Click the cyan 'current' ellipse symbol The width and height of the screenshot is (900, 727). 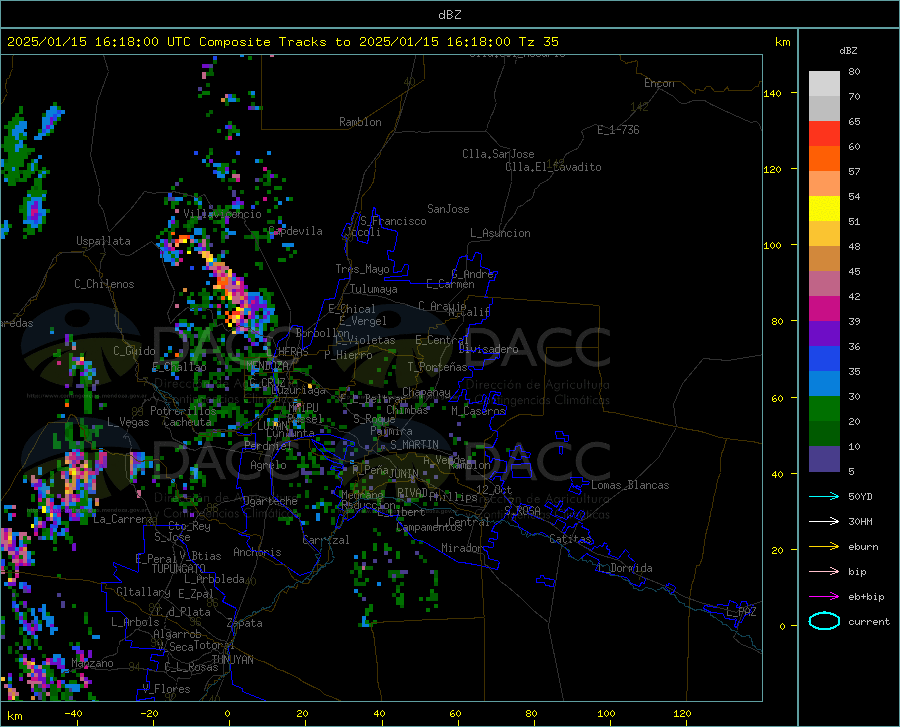coord(824,621)
